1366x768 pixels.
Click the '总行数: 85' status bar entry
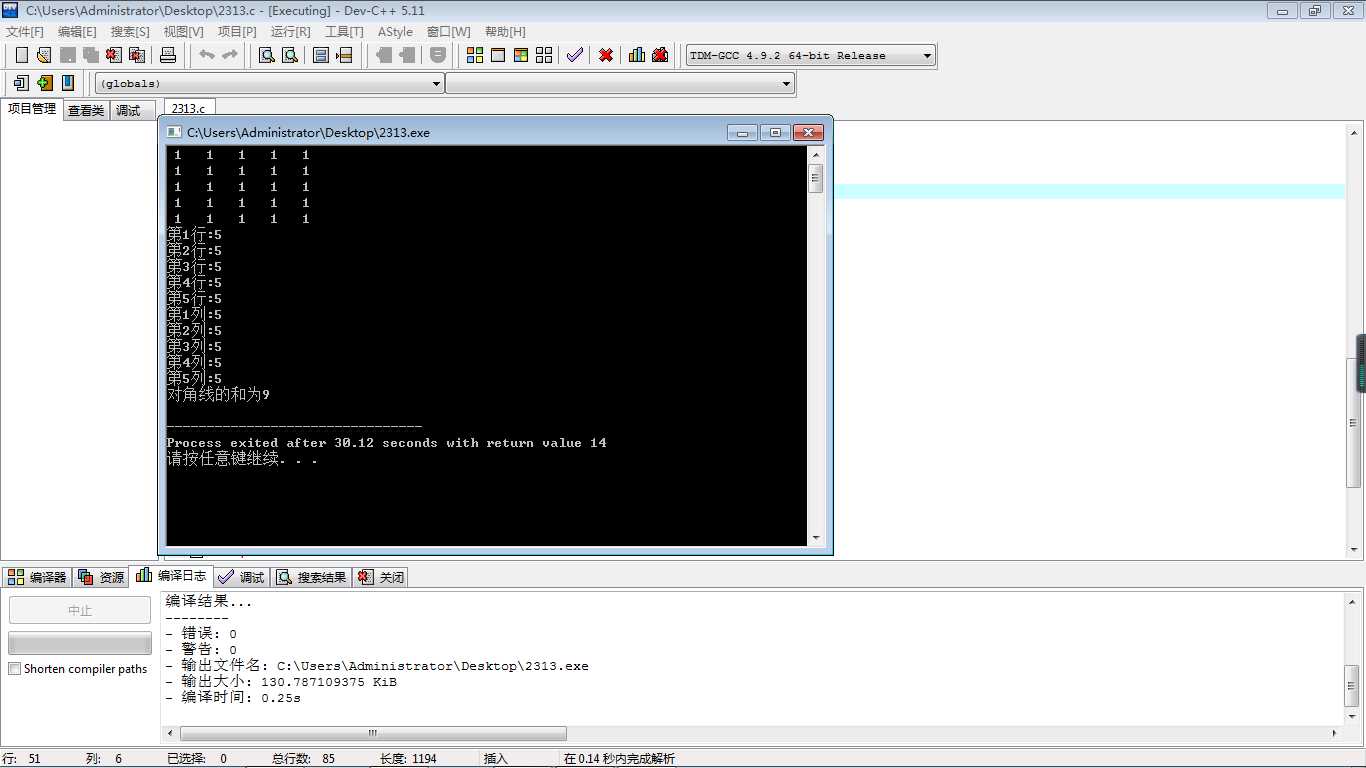(x=304, y=759)
